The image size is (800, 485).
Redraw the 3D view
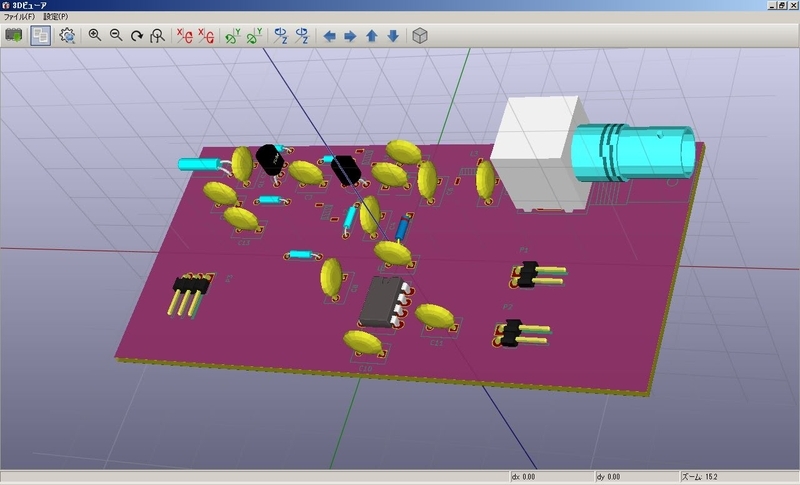click(137, 36)
